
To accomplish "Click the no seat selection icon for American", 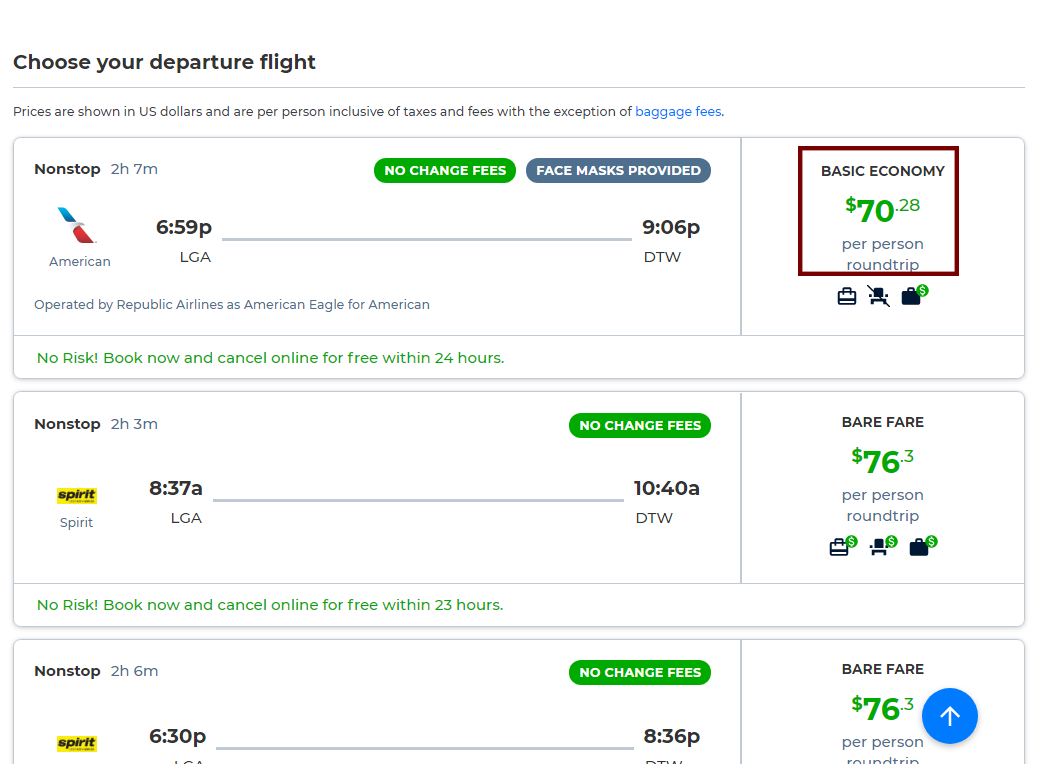I will coord(878,296).
